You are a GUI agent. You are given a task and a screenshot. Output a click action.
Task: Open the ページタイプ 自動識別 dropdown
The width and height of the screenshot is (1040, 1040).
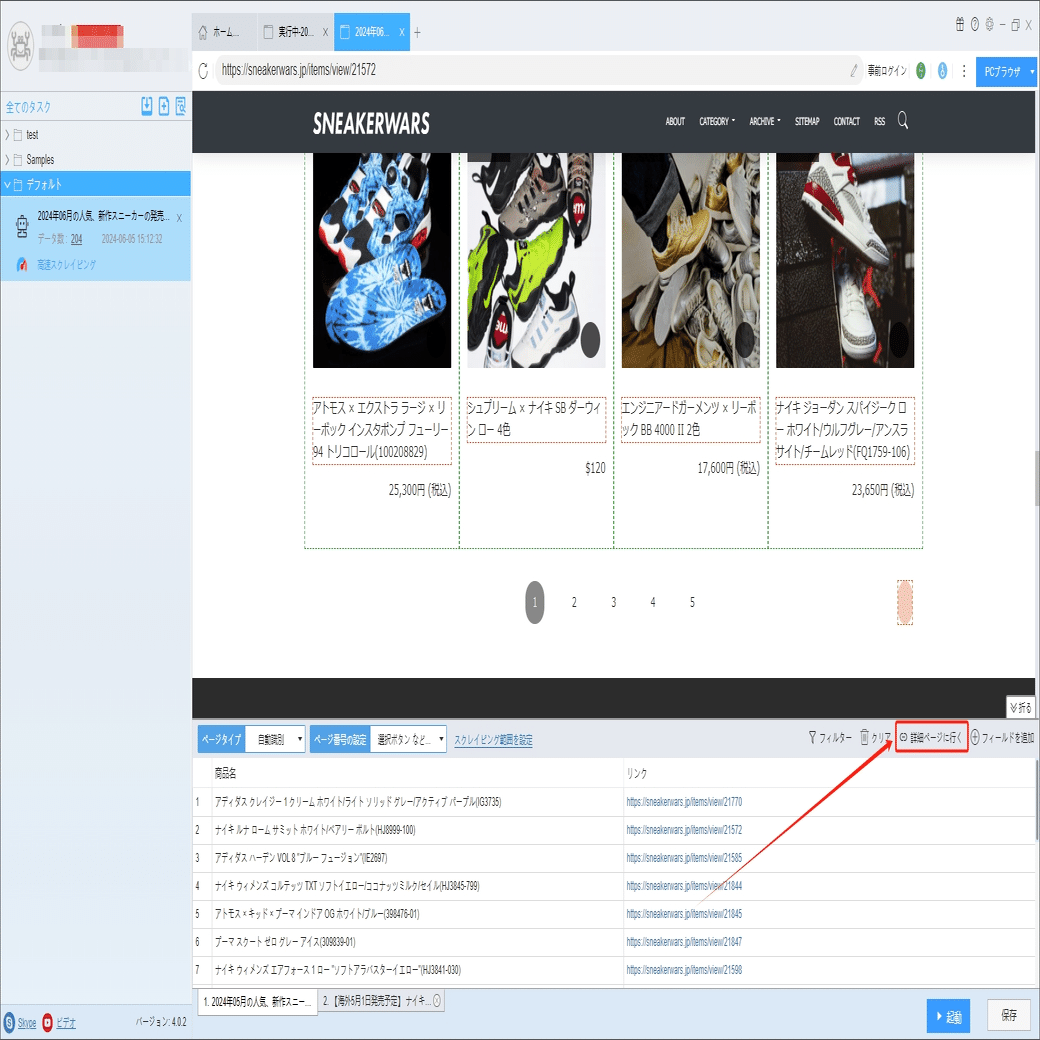(275, 739)
